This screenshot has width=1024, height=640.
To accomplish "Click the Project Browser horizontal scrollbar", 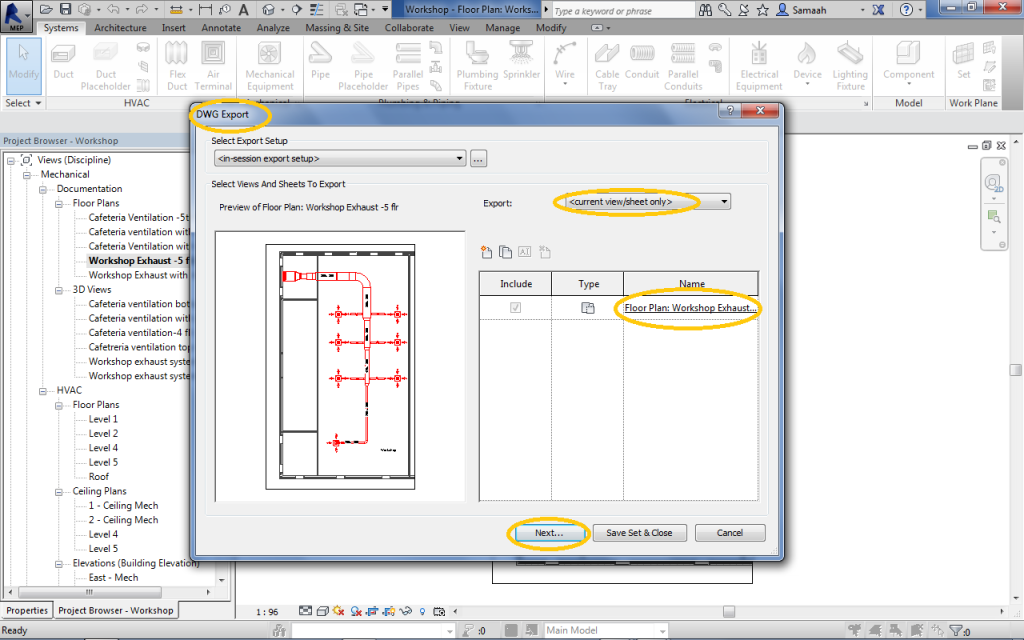I will click(x=90, y=592).
